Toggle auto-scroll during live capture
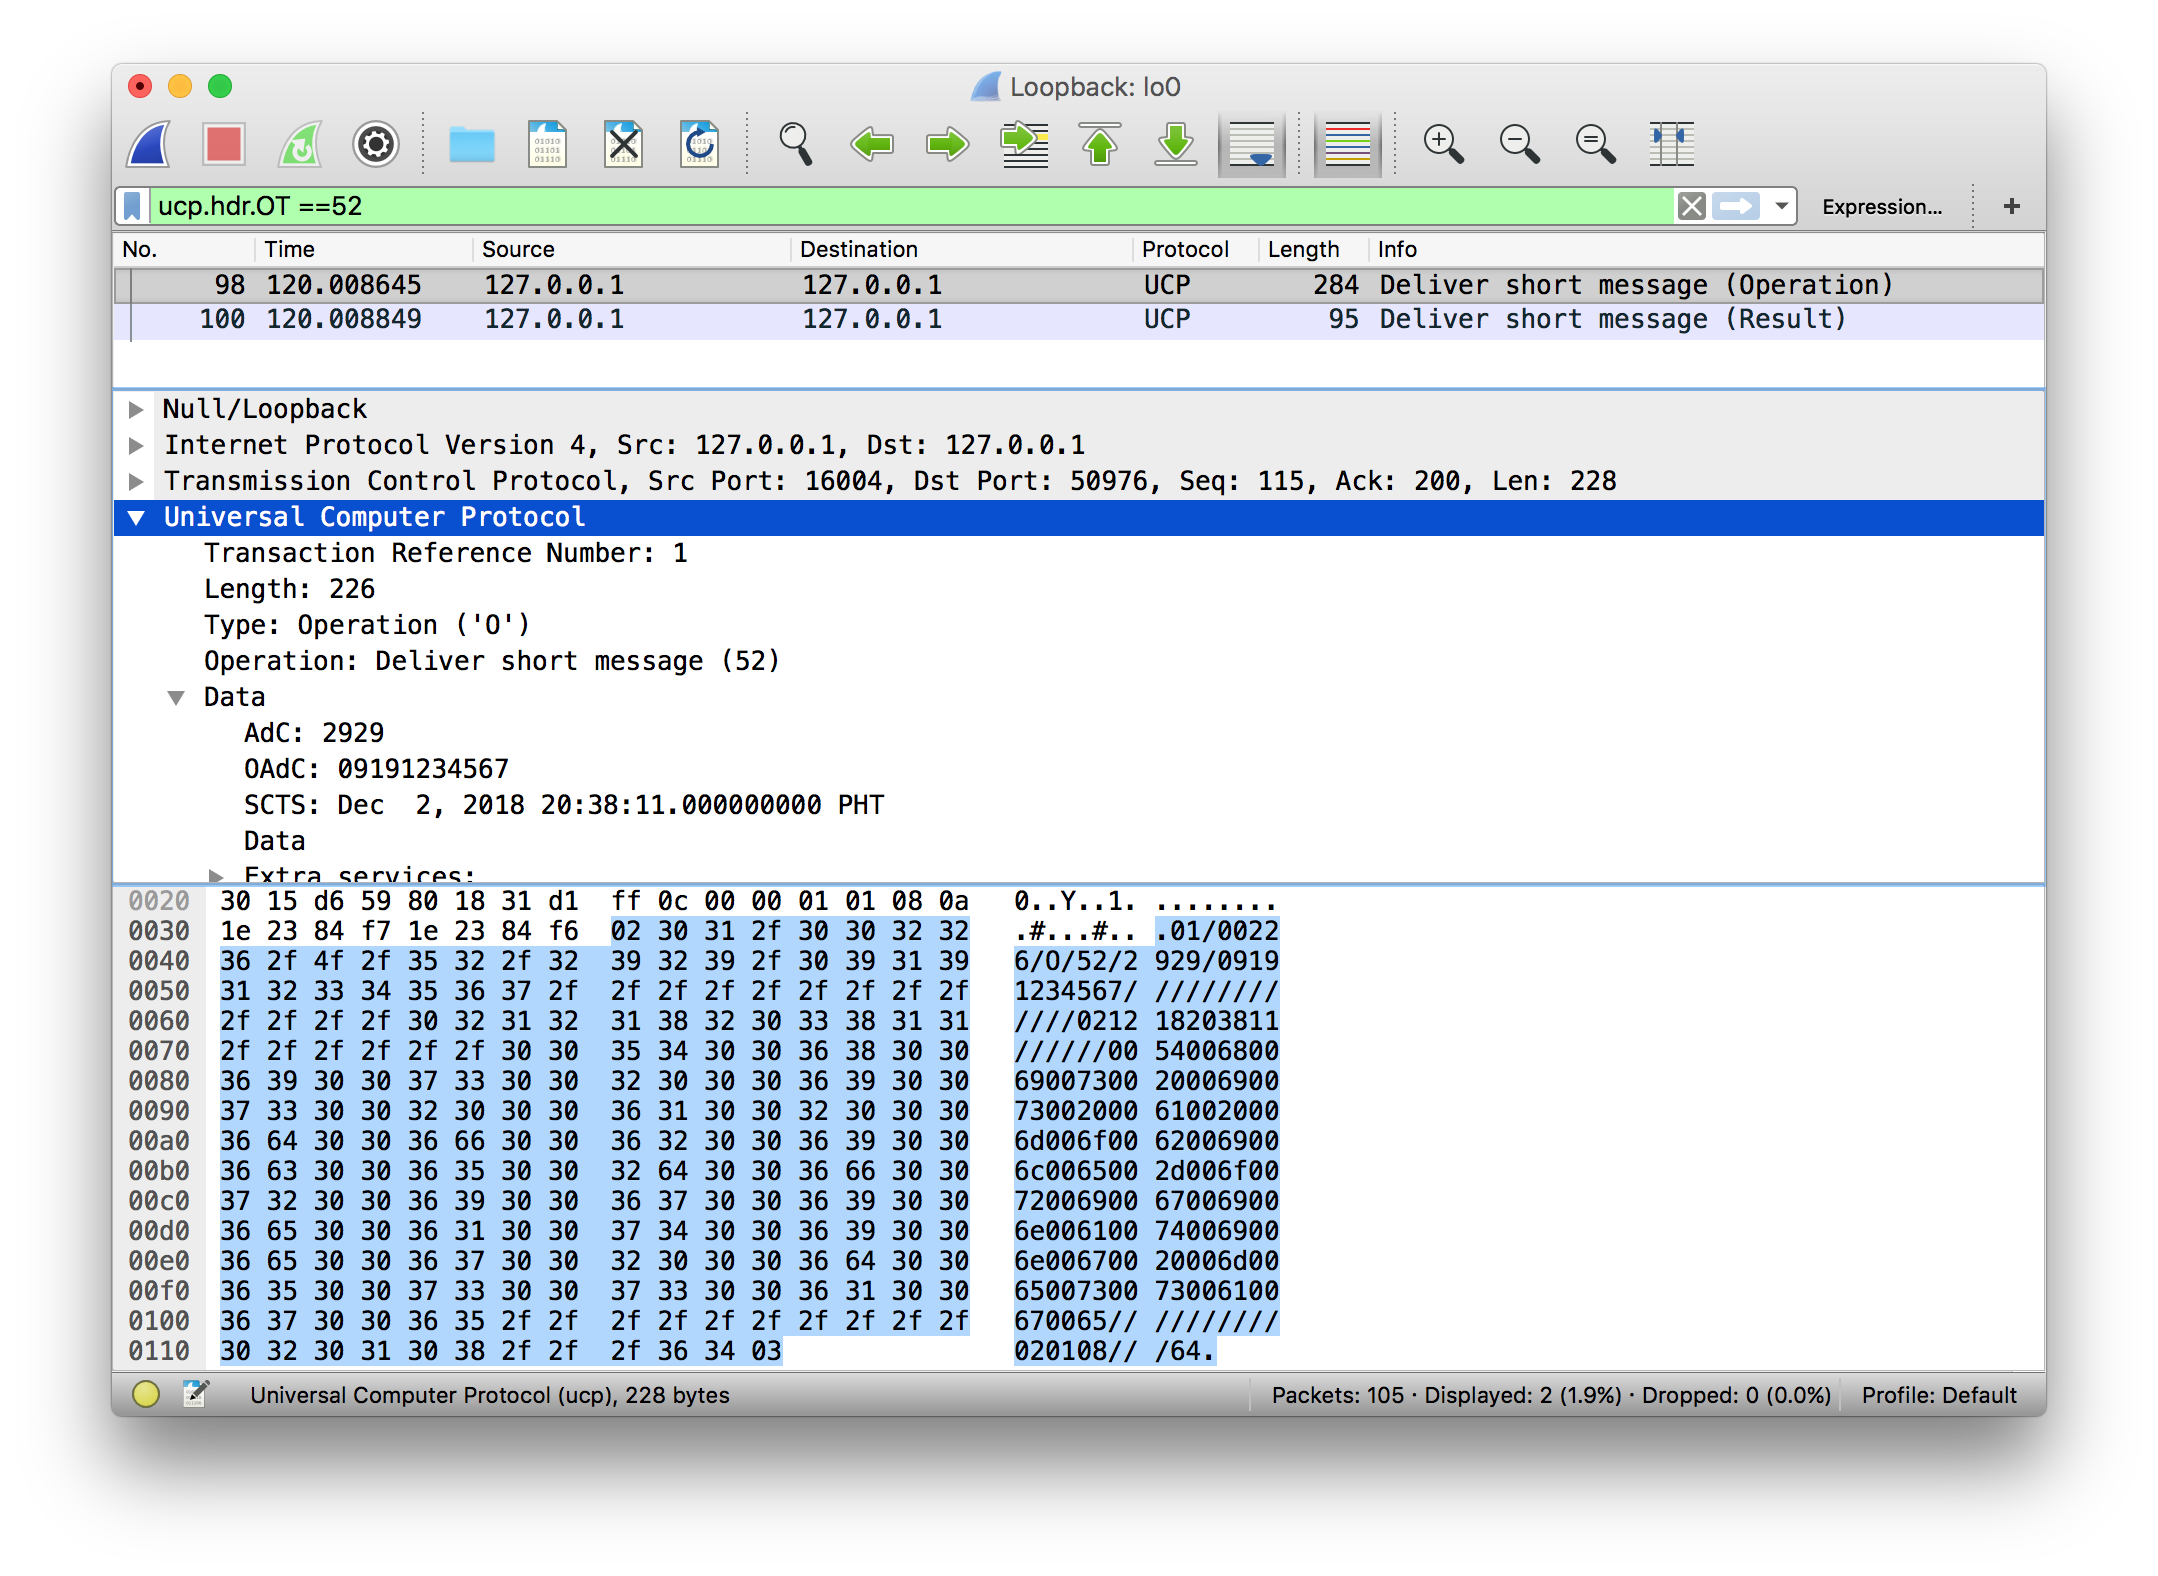This screenshot has width=2158, height=1576. tap(1251, 145)
